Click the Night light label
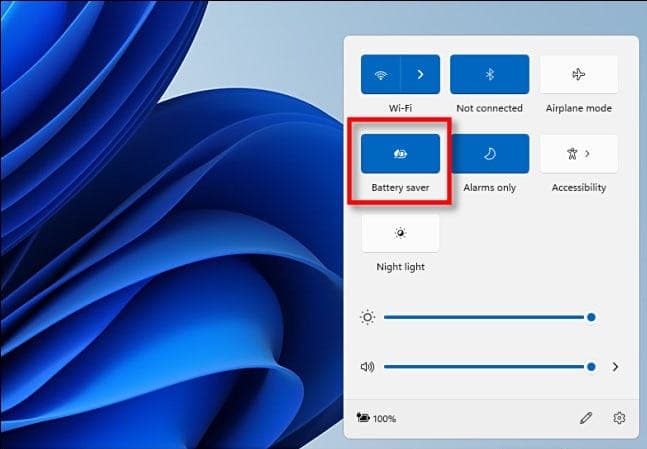This screenshot has height=449, width=647. pos(400,267)
